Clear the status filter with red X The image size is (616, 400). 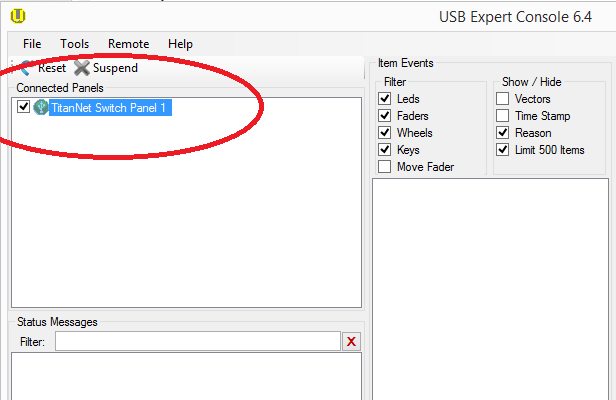pyautogui.click(x=351, y=341)
